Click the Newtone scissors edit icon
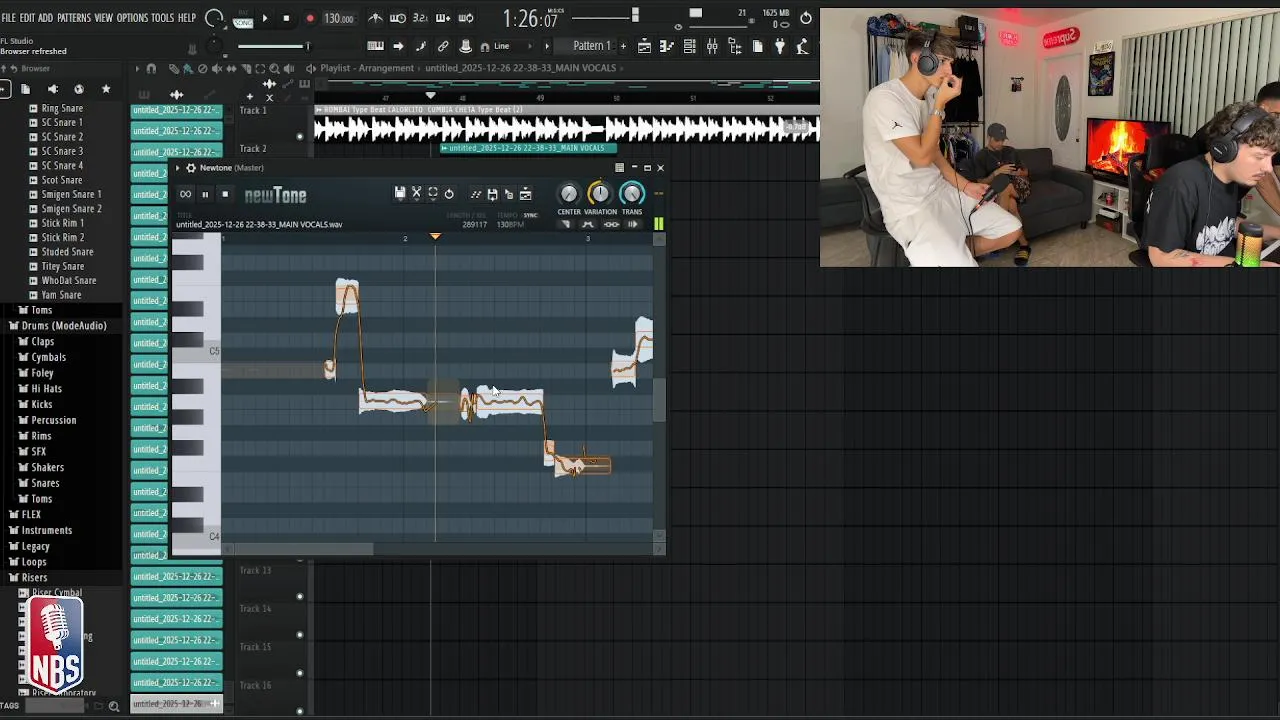 [x=417, y=193]
